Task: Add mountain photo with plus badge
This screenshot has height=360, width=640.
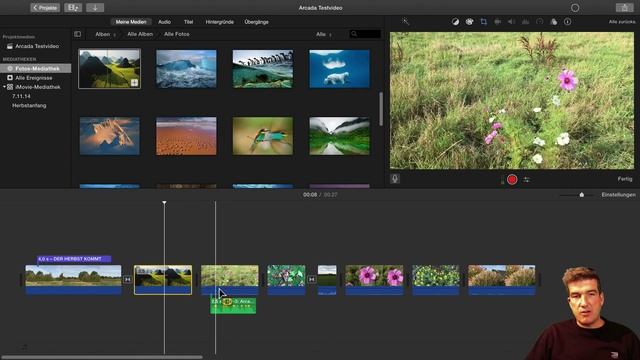Action: click(134, 83)
